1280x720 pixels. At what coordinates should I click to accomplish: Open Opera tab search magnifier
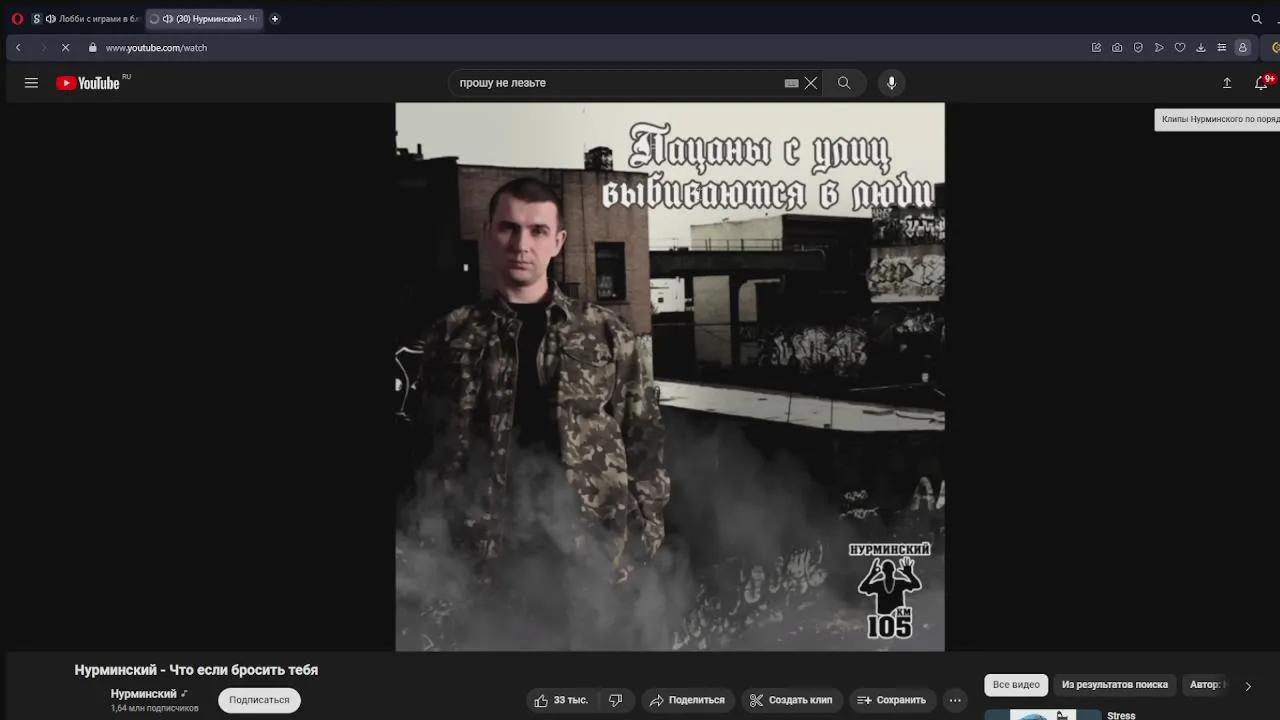click(1257, 18)
